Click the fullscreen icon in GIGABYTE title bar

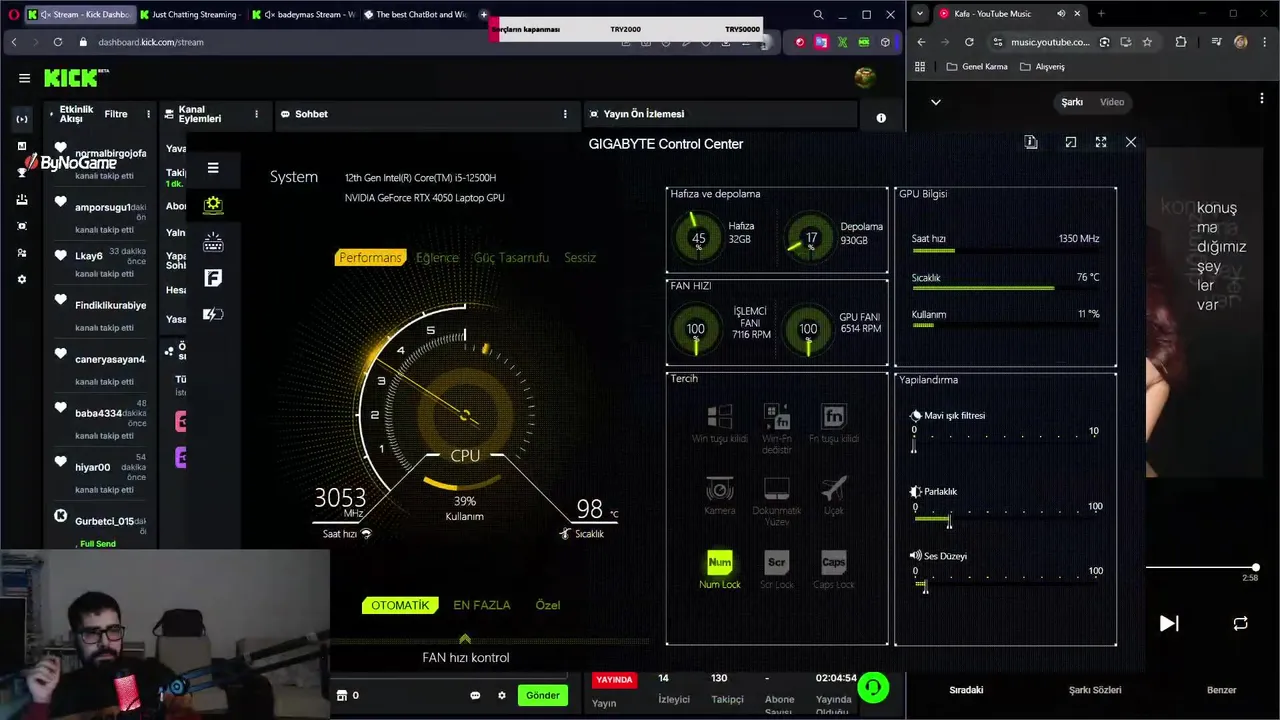pos(1101,143)
